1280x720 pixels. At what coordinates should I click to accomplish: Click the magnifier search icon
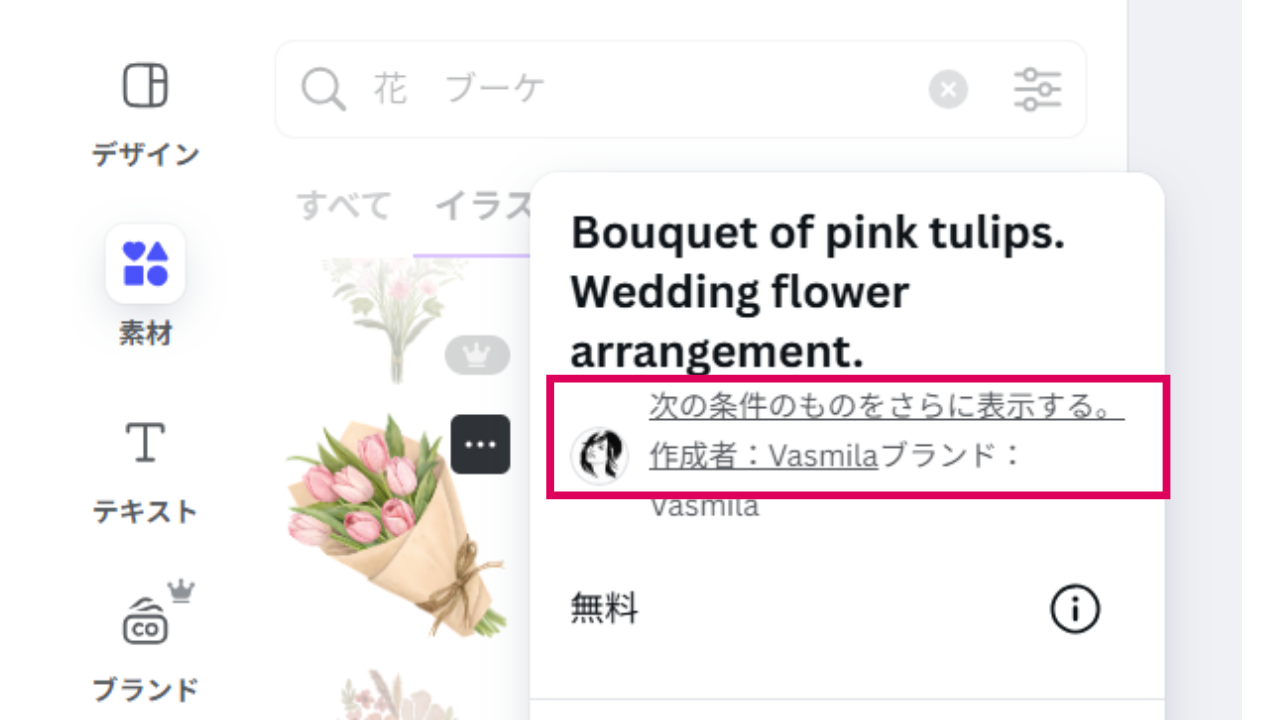(x=323, y=90)
